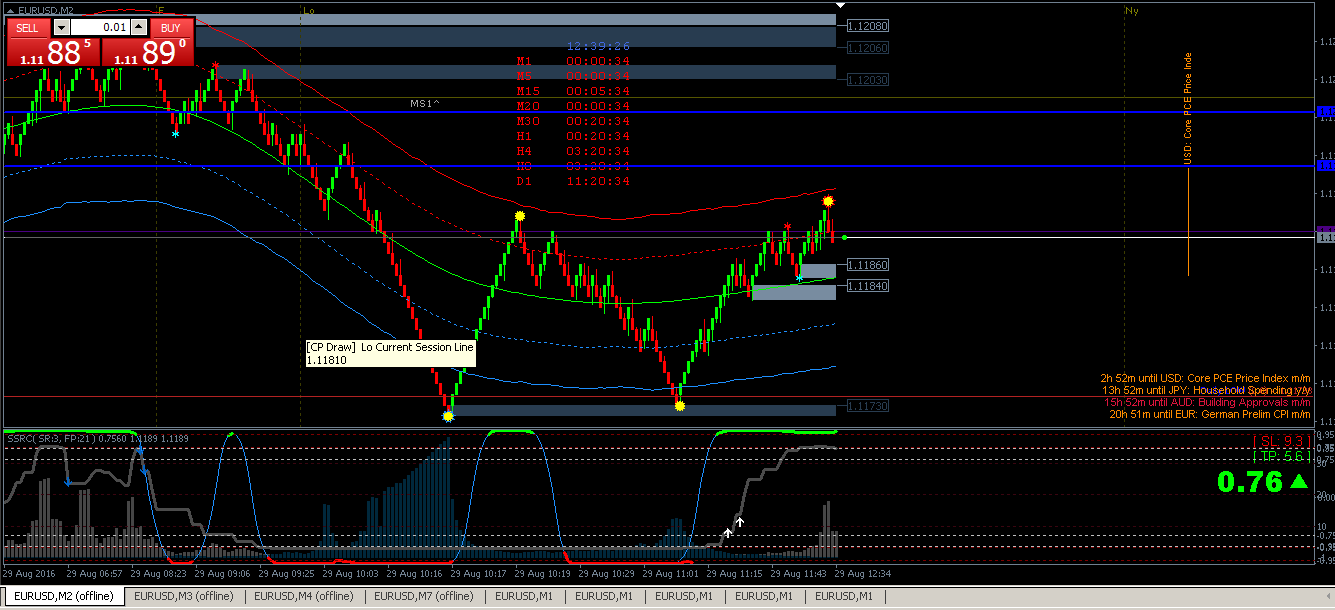Click the 1.11860 zone price label

click(x=867, y=265)
